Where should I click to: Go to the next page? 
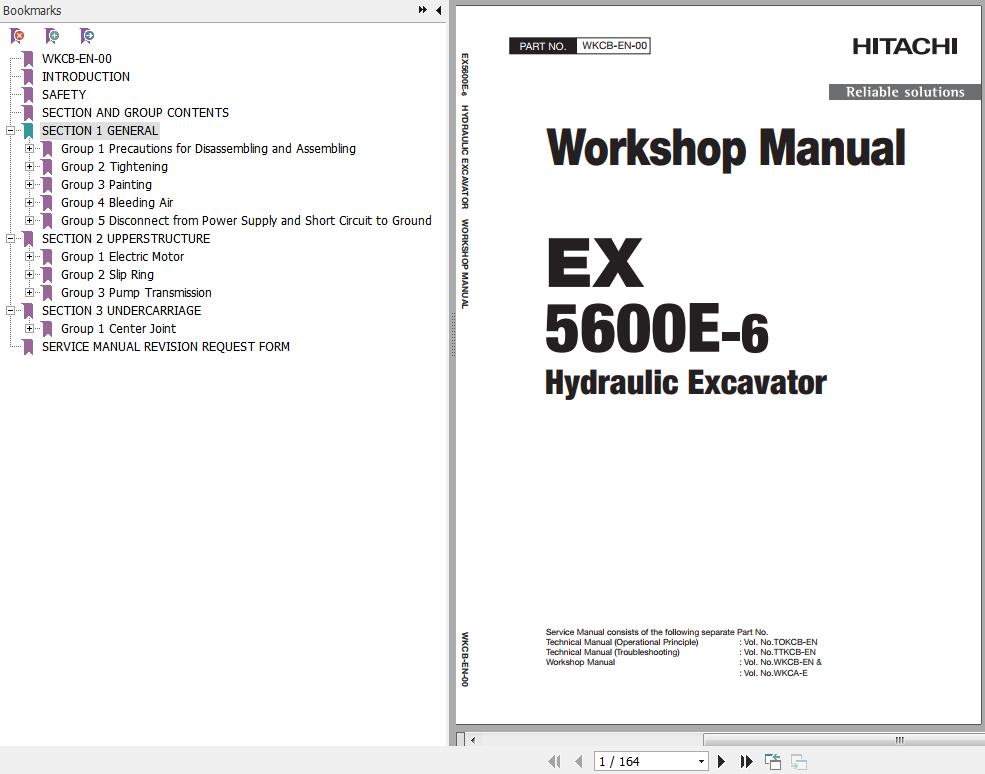[x=721, y=761]
